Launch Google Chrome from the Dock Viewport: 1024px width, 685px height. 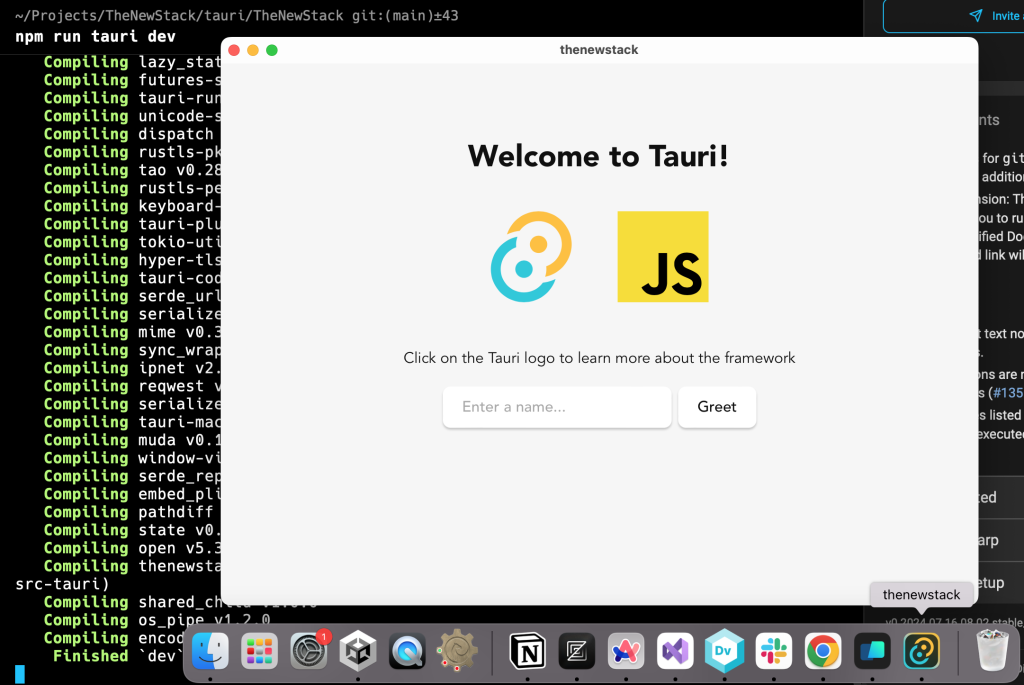coord(823,651)
